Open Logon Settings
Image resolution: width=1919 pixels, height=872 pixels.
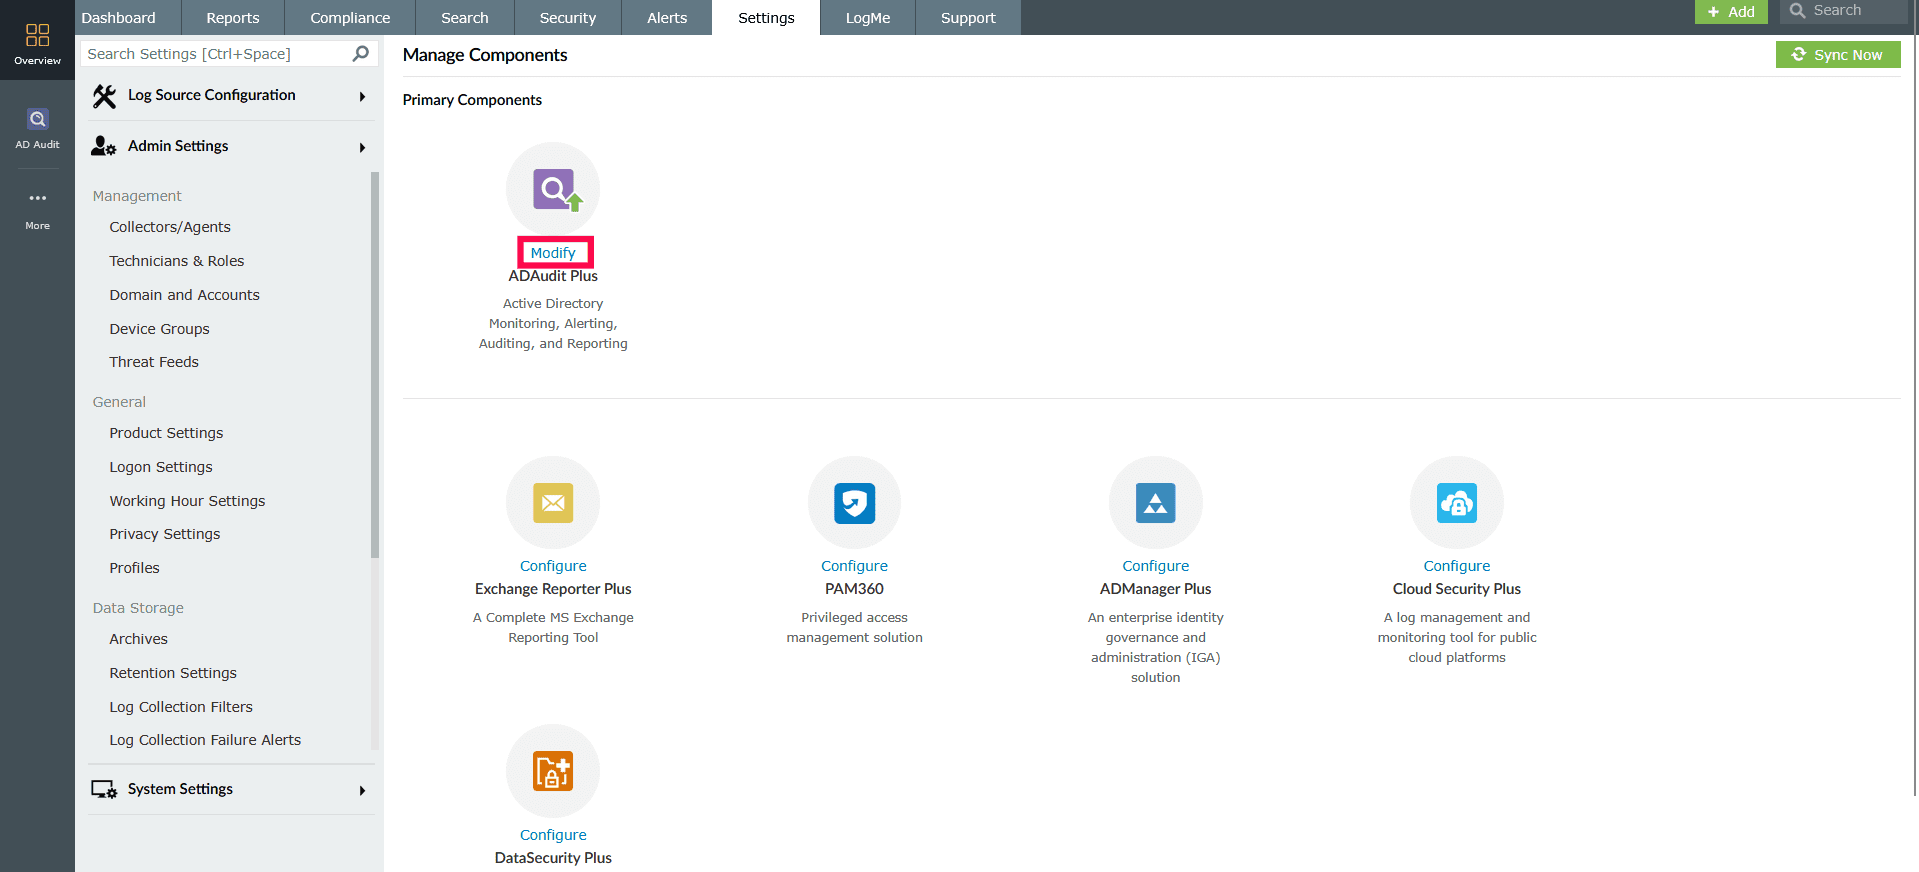coord(161,467)
